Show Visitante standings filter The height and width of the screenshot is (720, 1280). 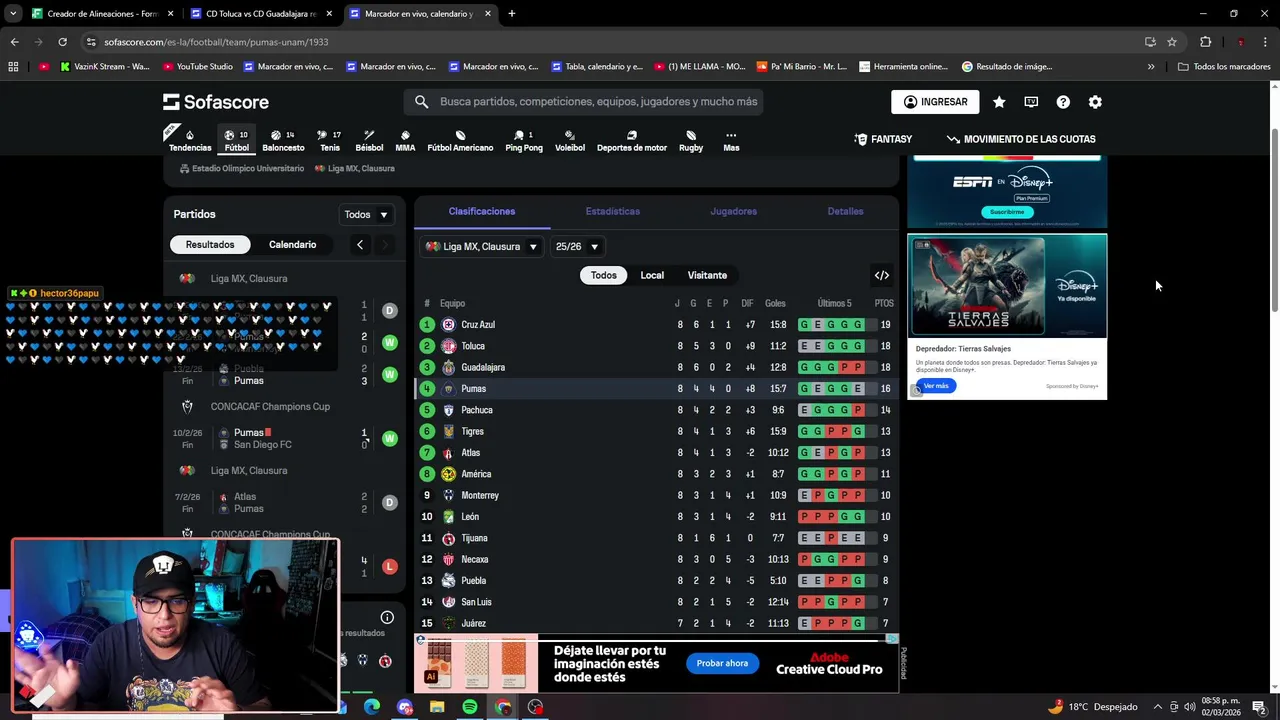[707, 275]
